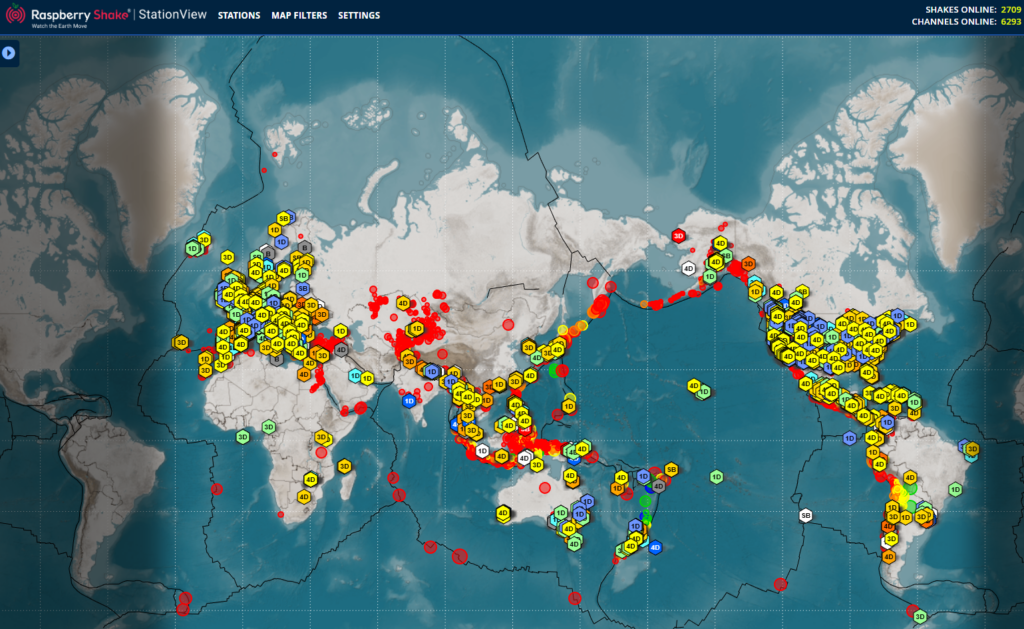
Task: Open the MAP FILTERS menu
Action: pos(299,16)
